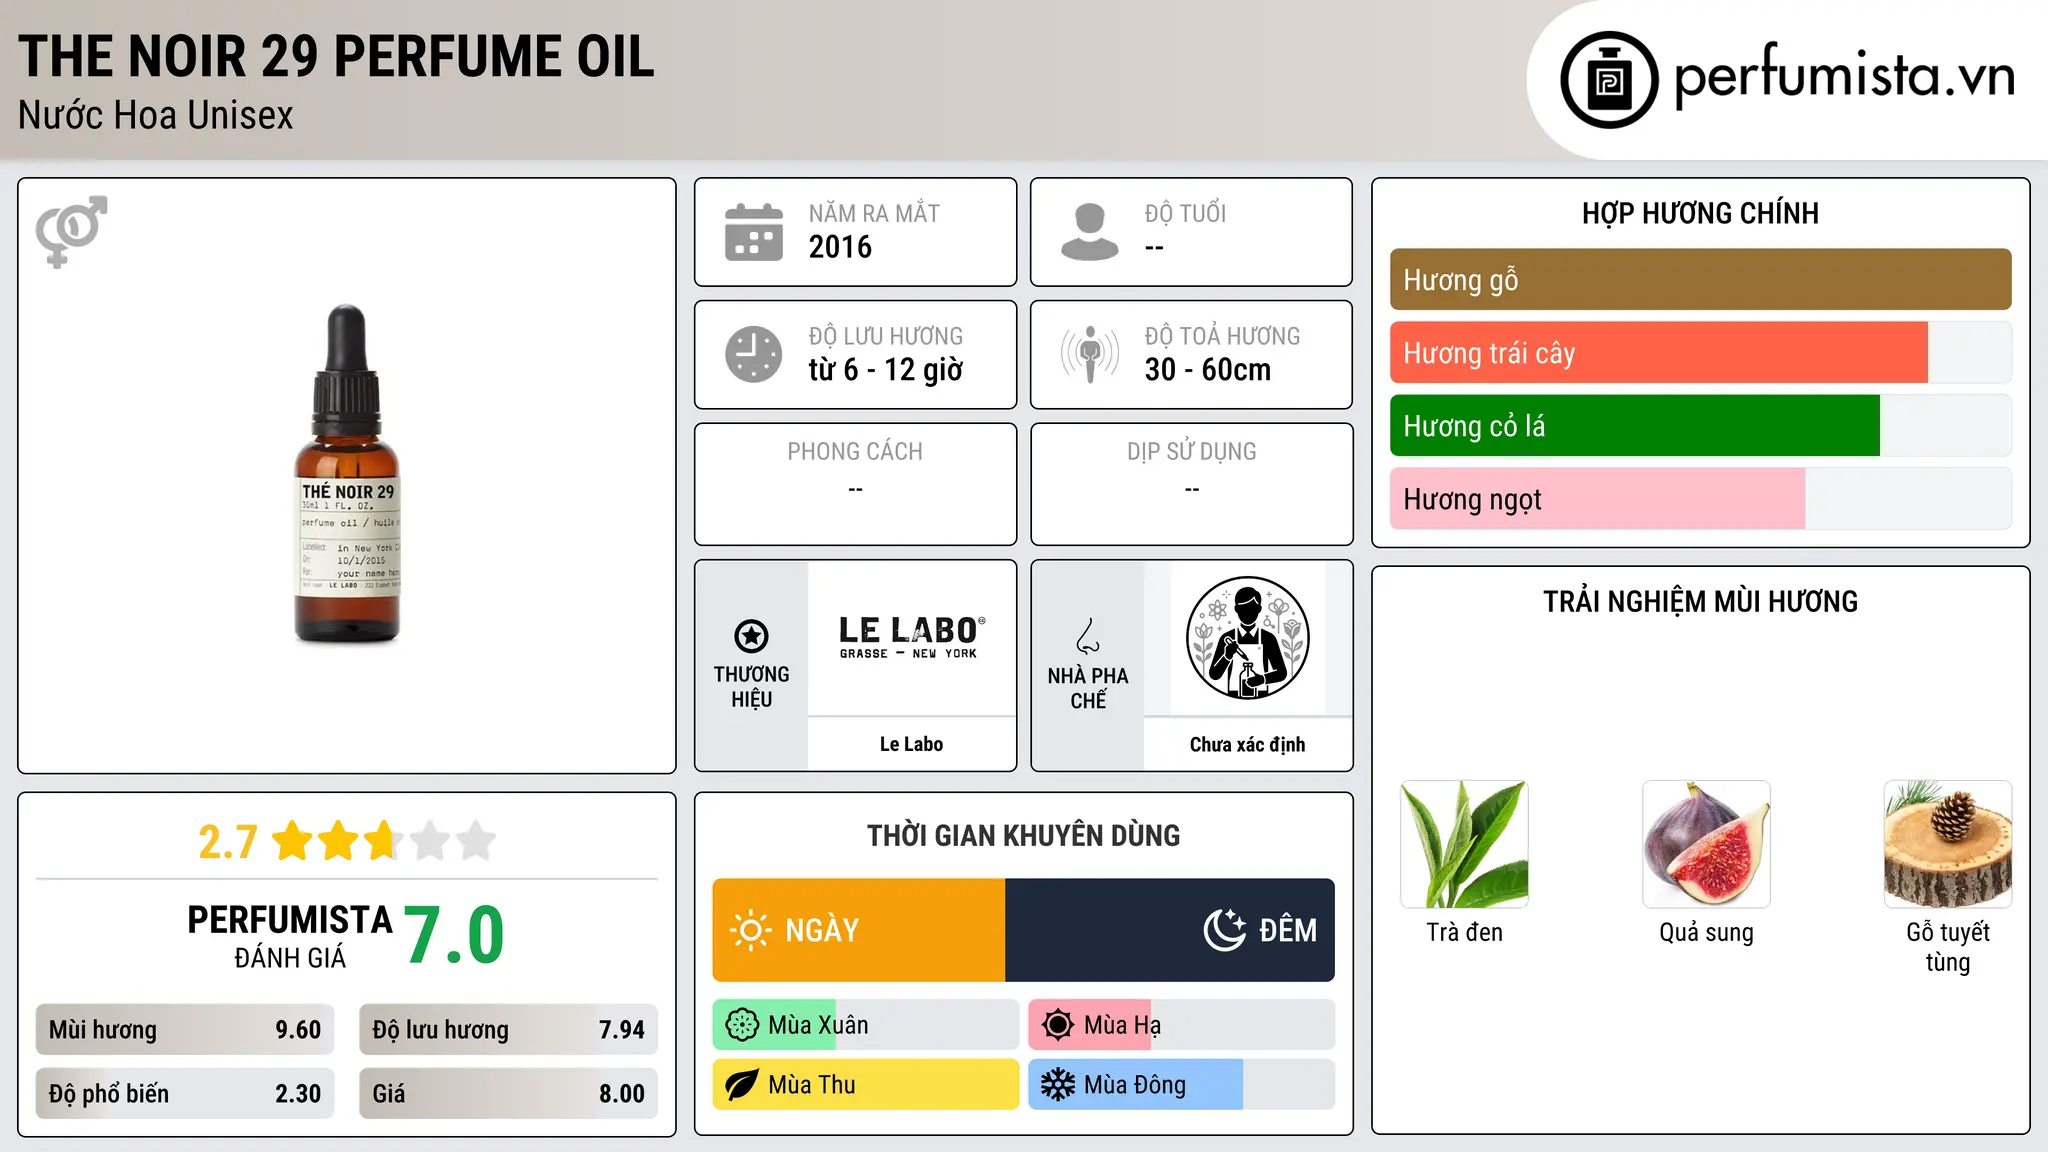Click the perfumista.vn site name

coord(1845,76)
